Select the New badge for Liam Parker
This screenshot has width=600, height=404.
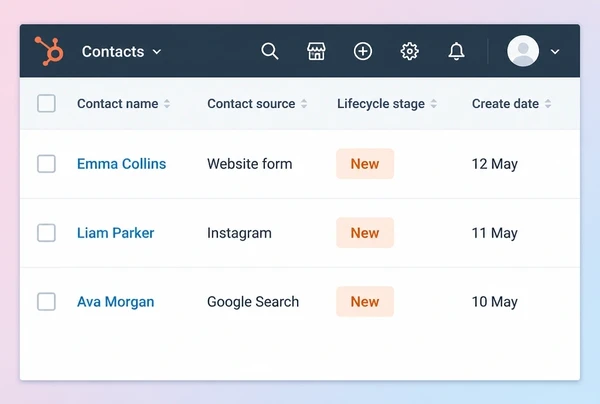[x=365, y=233]
